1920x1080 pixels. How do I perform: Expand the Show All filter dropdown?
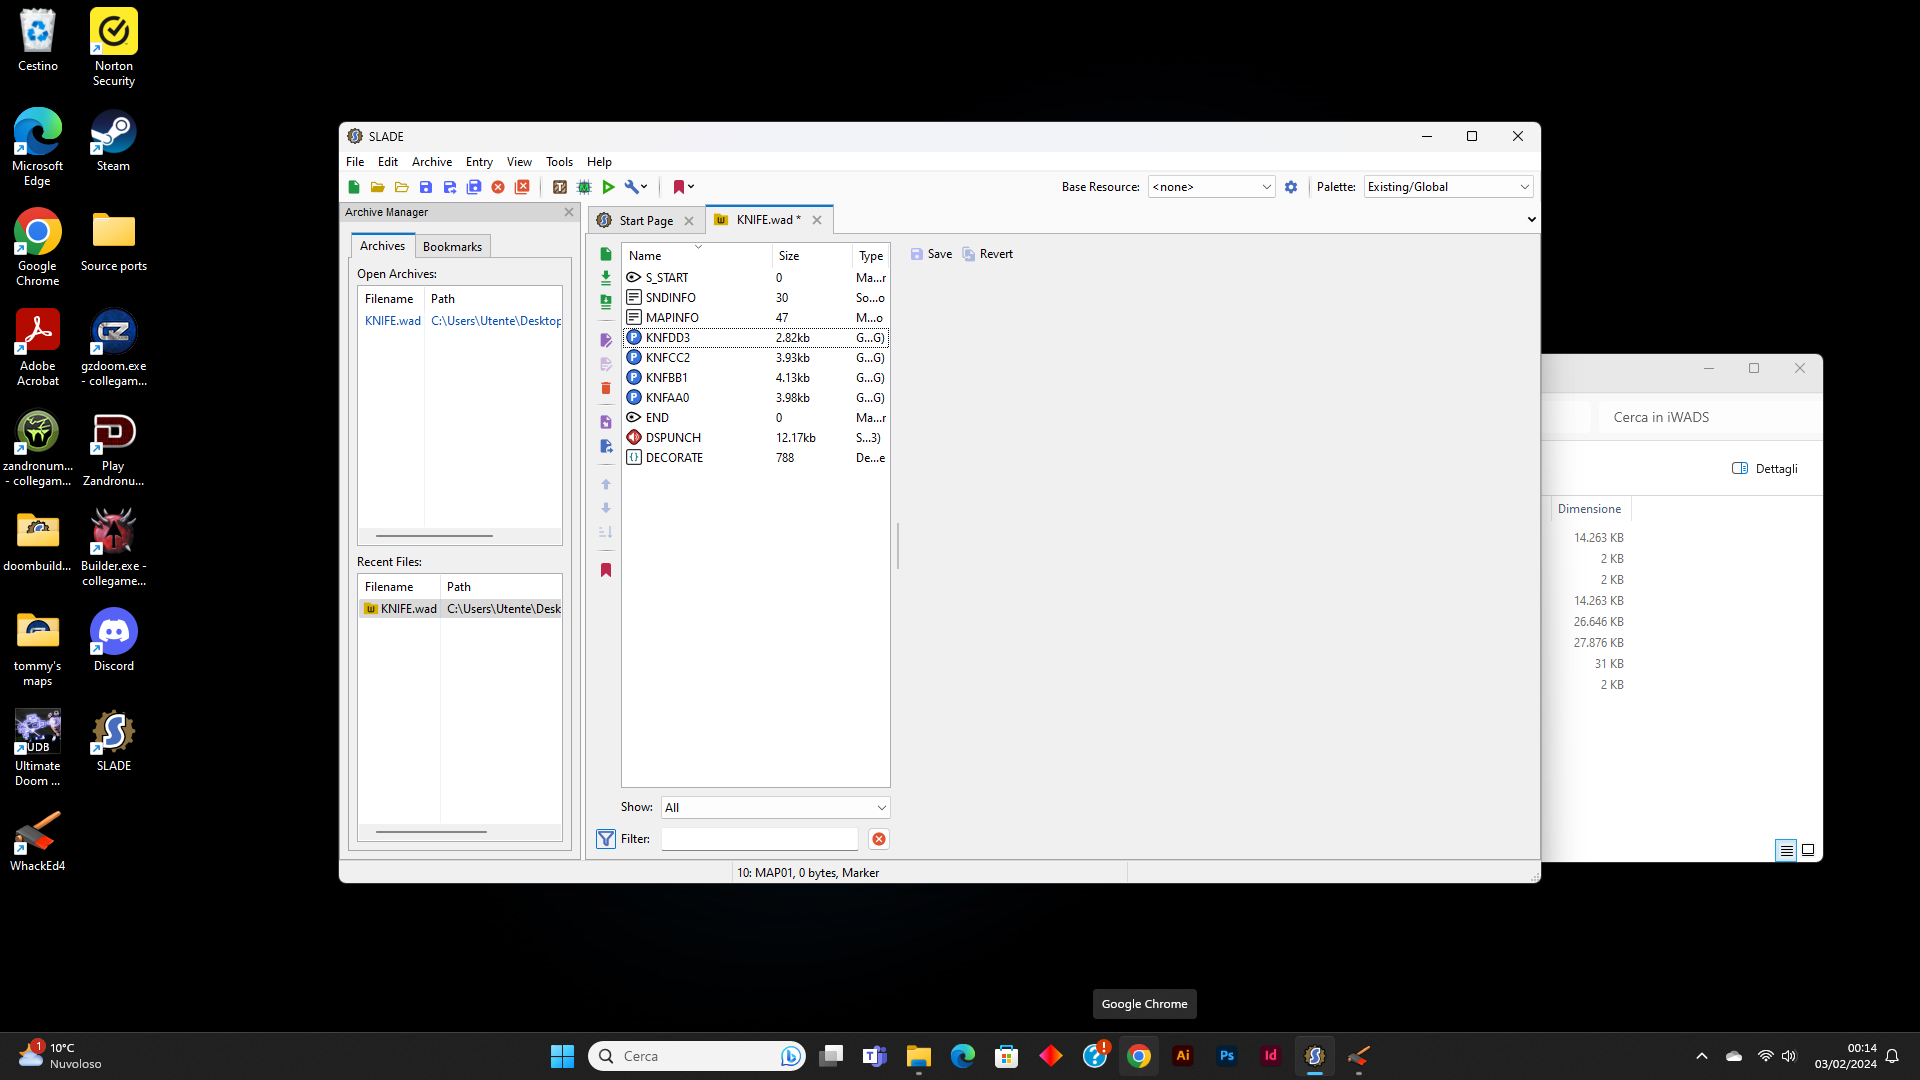pyautogui.click(x=880, y=806)
